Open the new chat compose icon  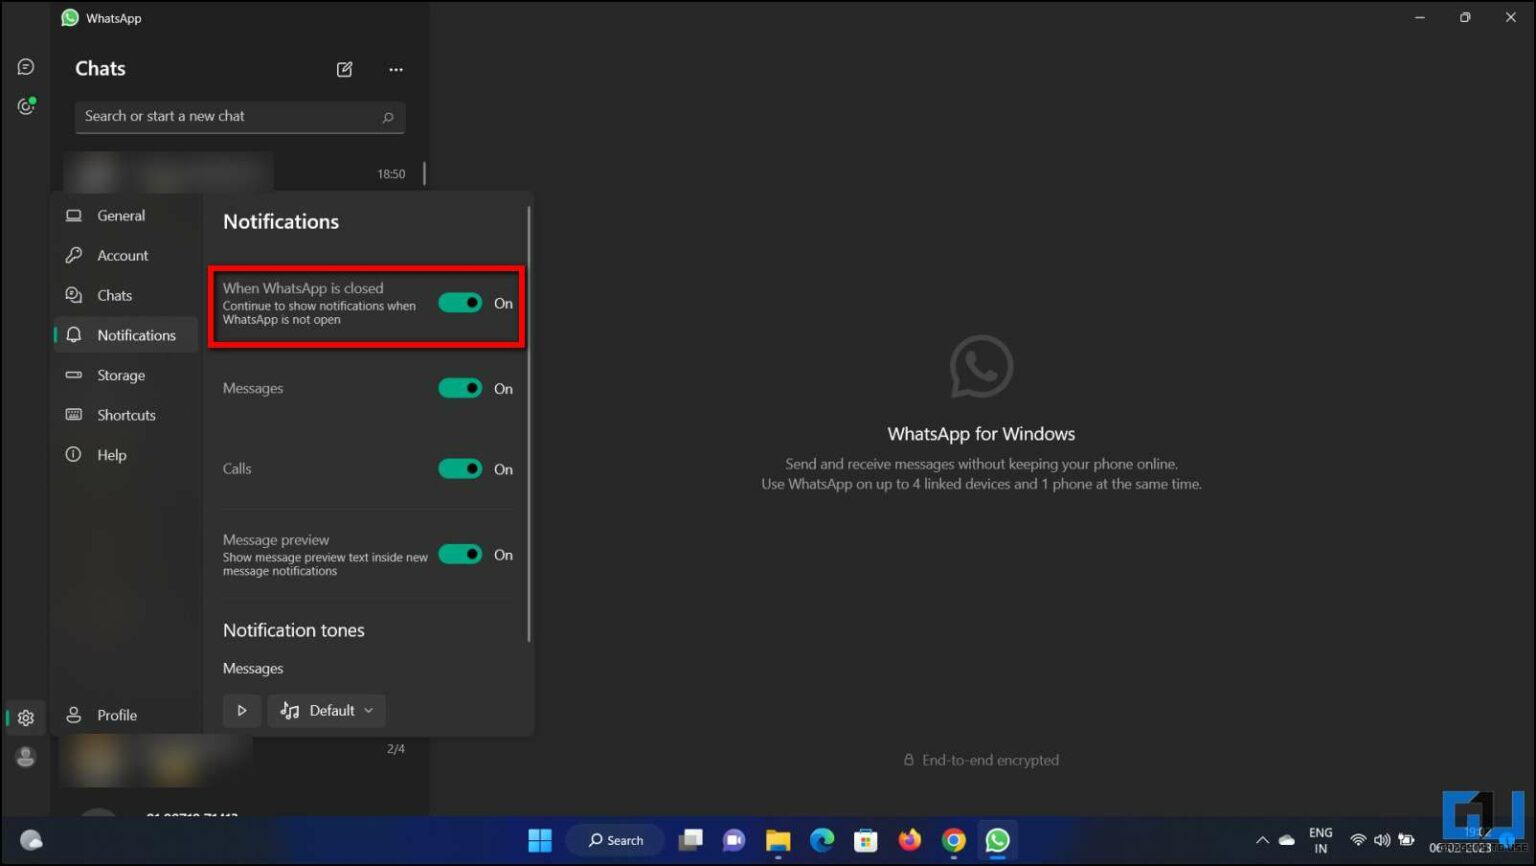(x=344, y=69)
